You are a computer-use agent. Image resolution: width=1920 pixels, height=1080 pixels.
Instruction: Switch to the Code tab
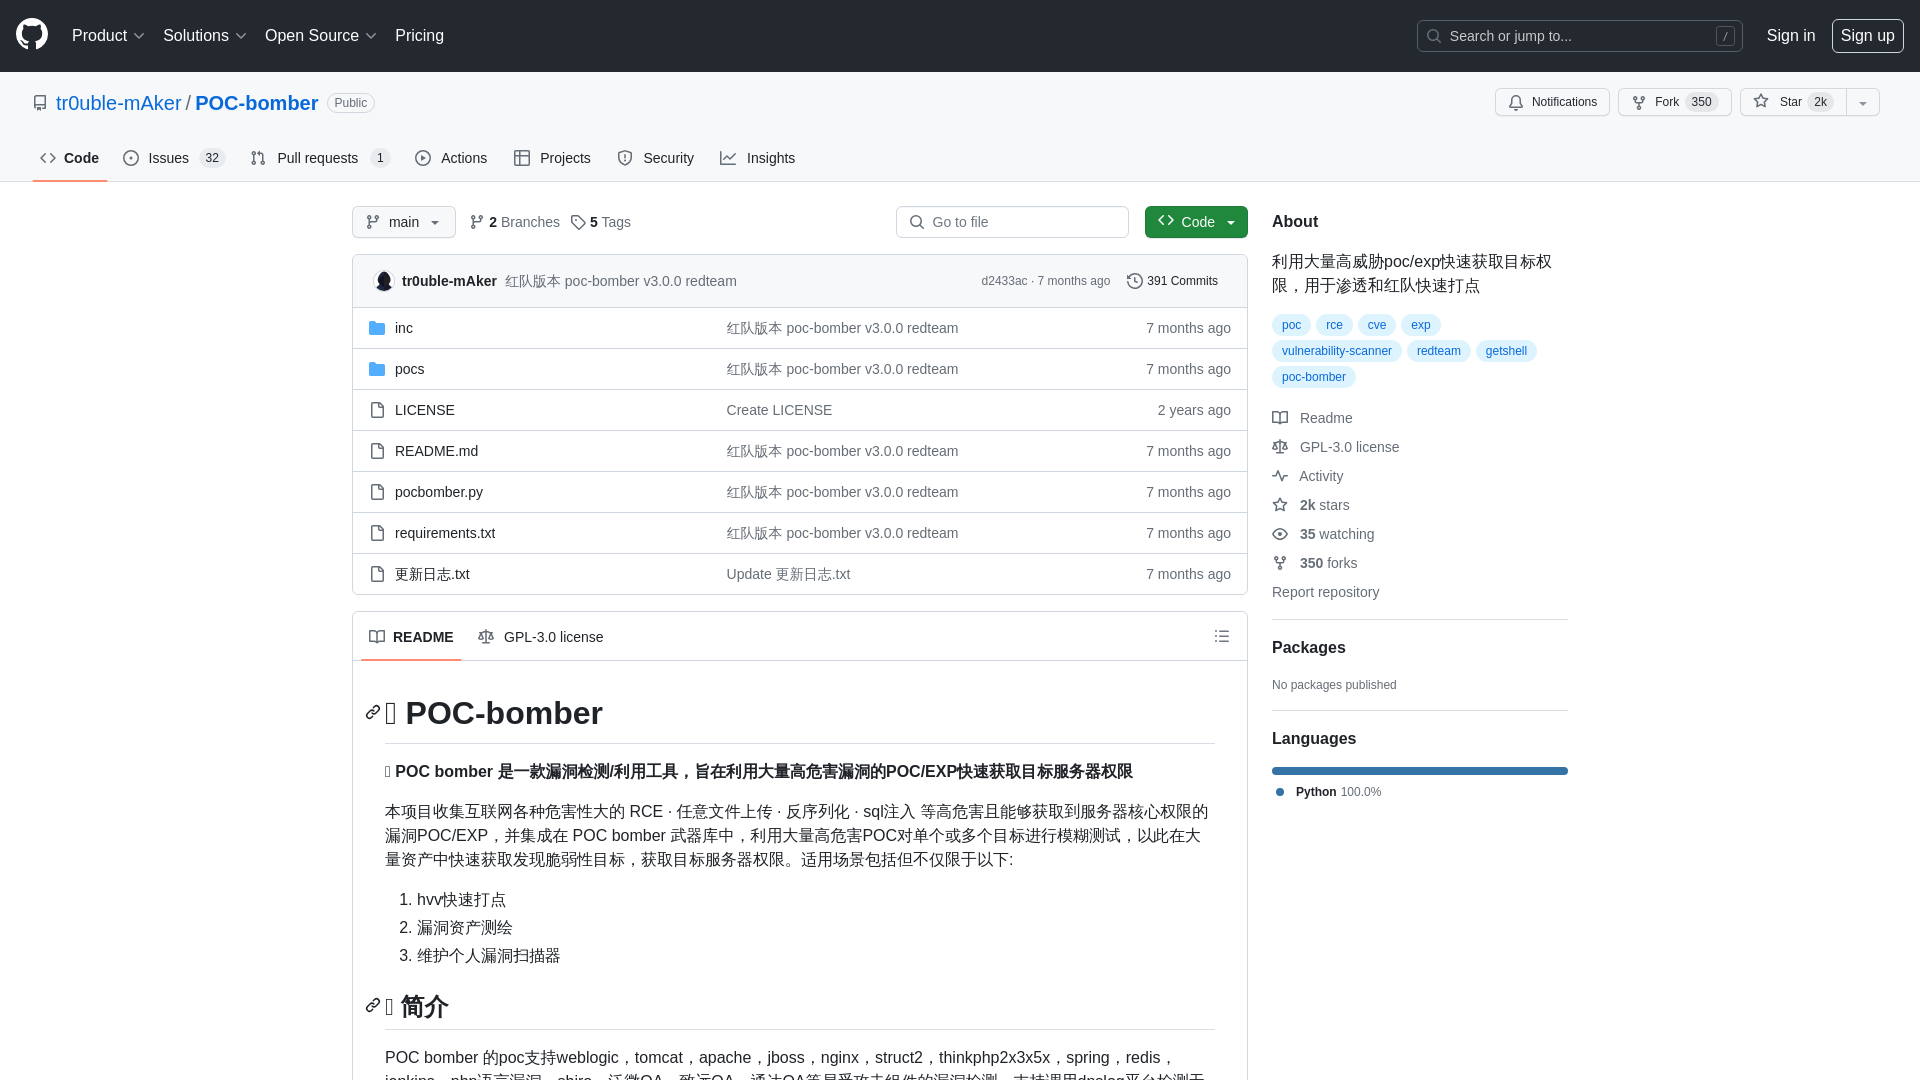(70, 158)
